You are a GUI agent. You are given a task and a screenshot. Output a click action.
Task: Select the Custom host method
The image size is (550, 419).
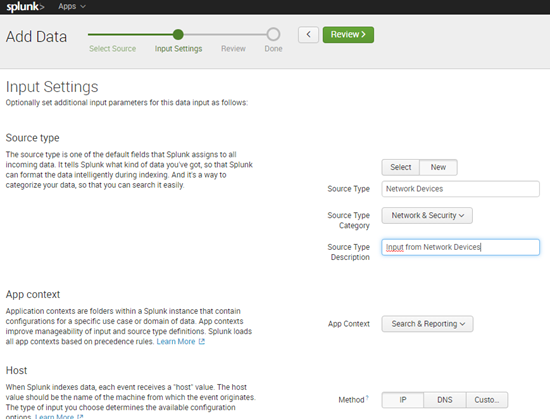[487, 400]
